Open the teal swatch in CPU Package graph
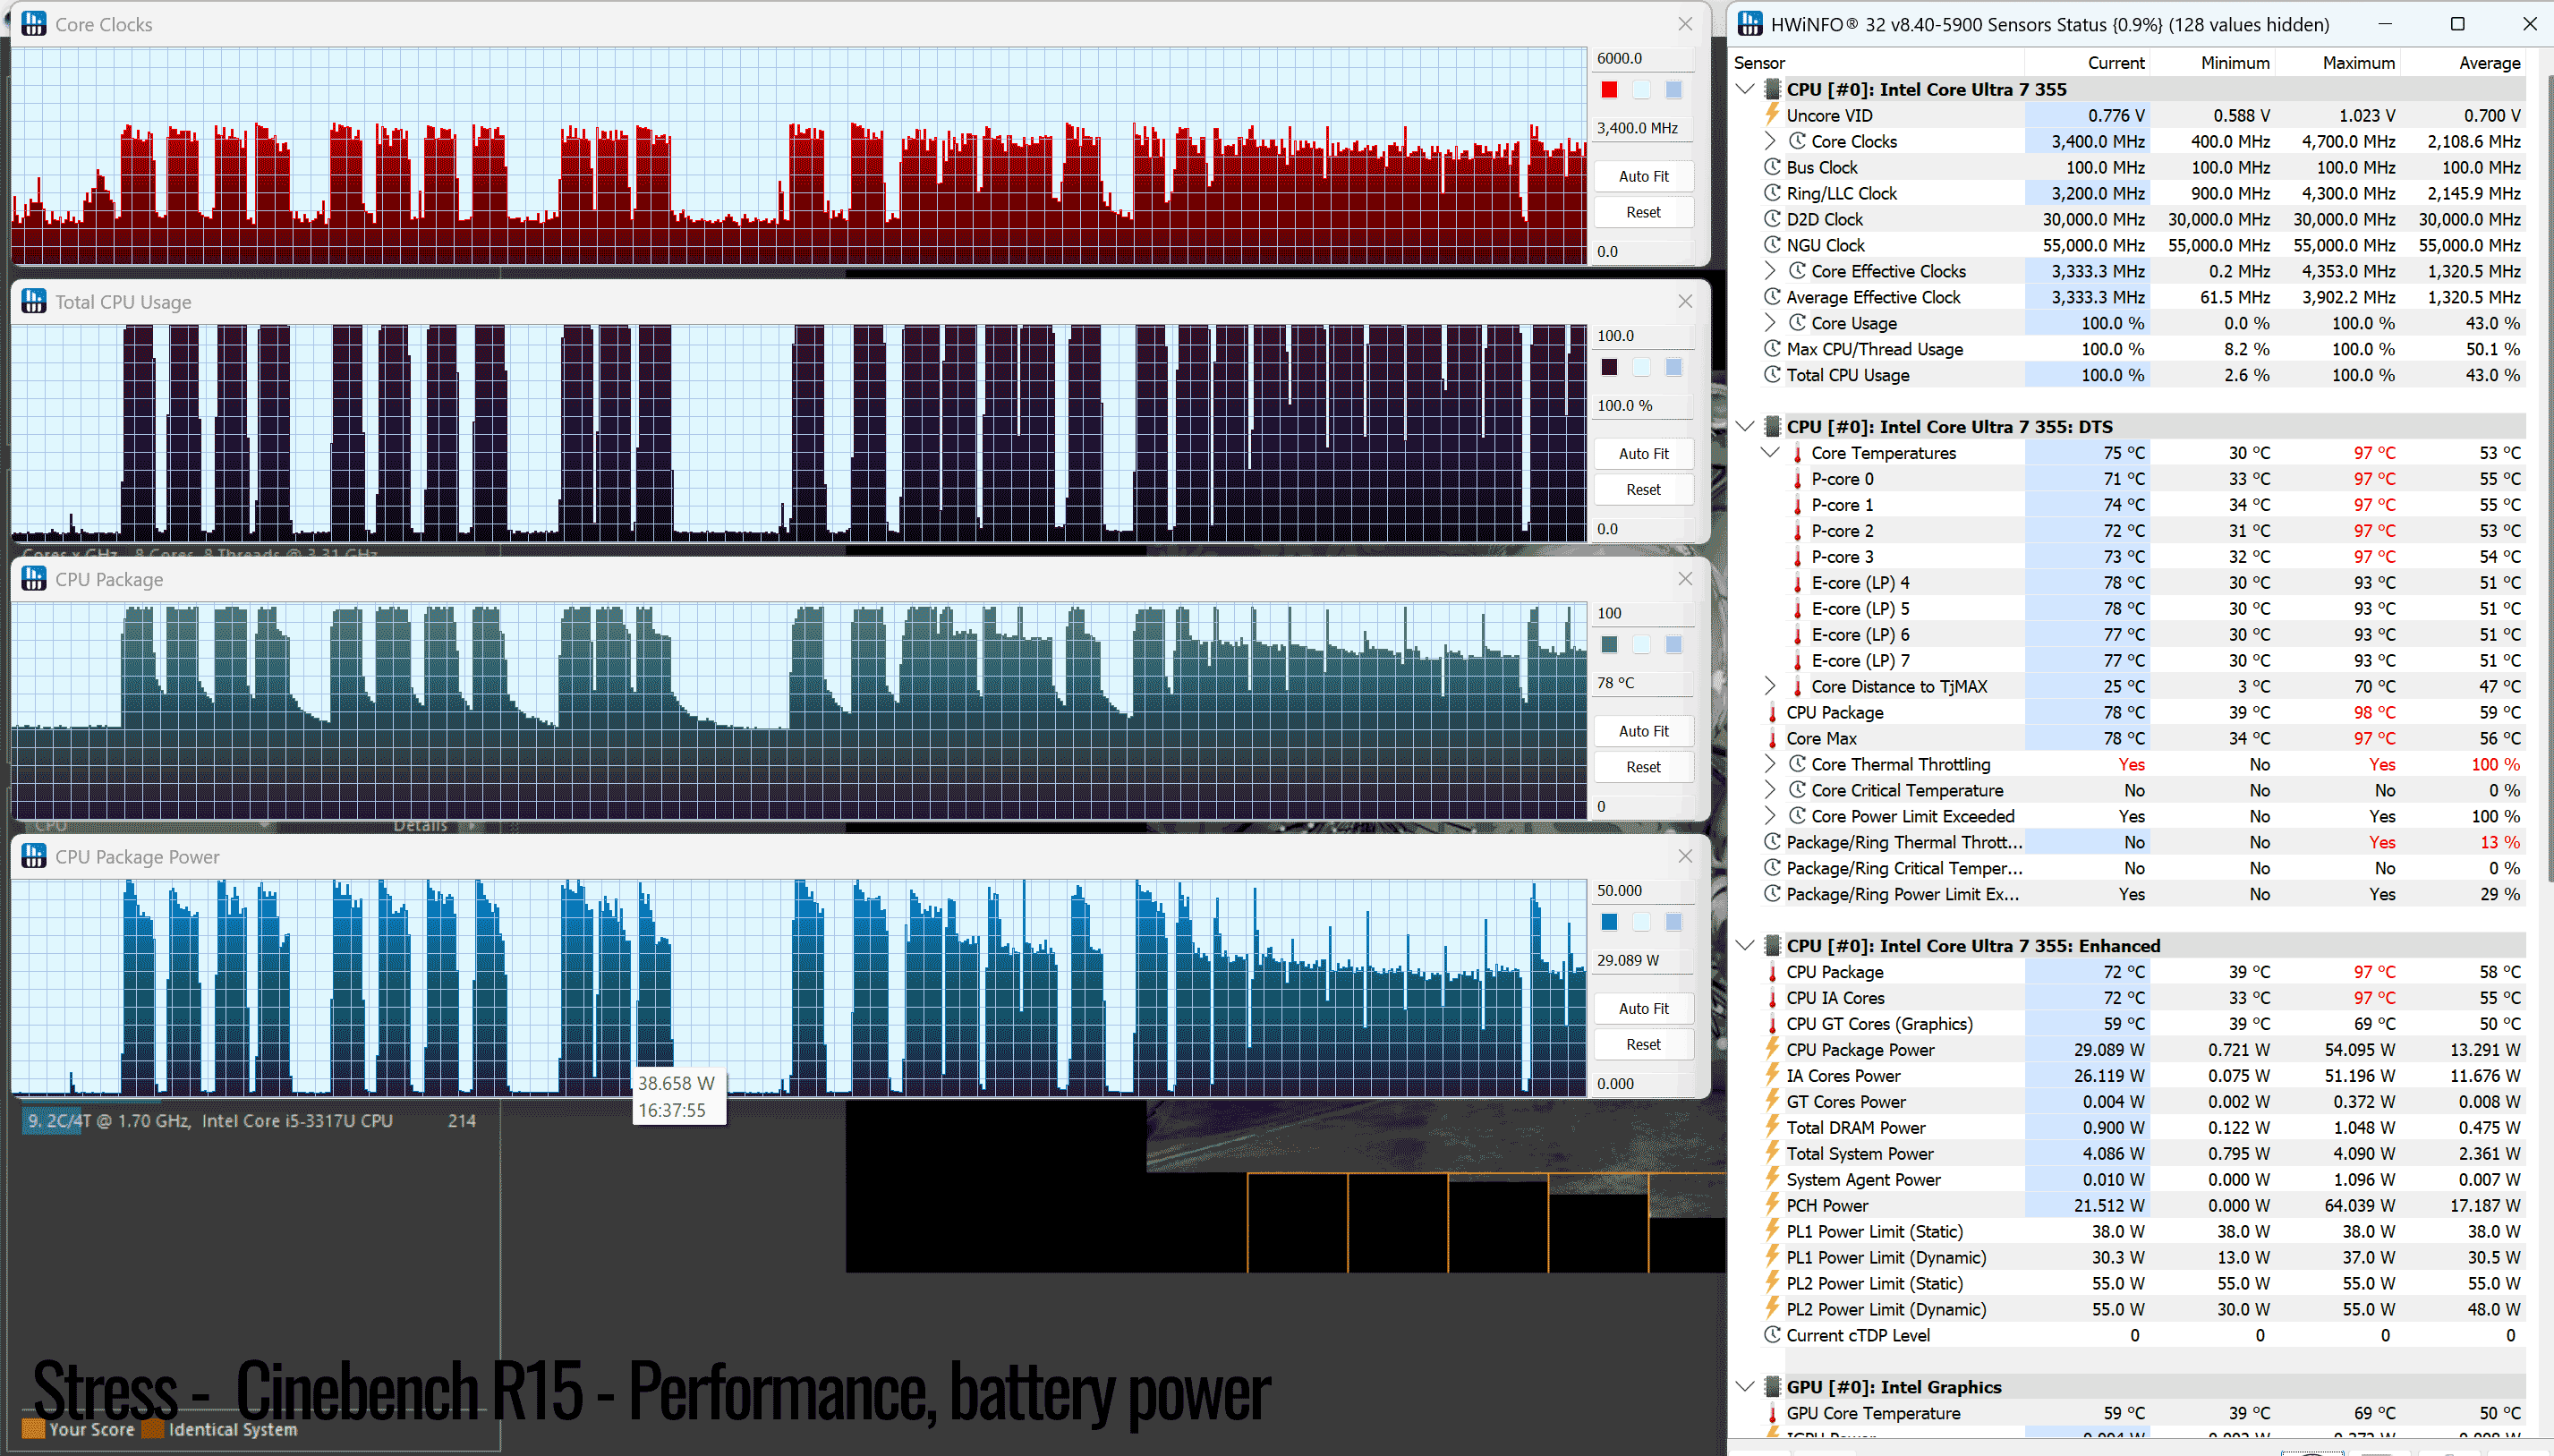2554x1456 pixels. pyautogui.click(x=1609, y=645)
